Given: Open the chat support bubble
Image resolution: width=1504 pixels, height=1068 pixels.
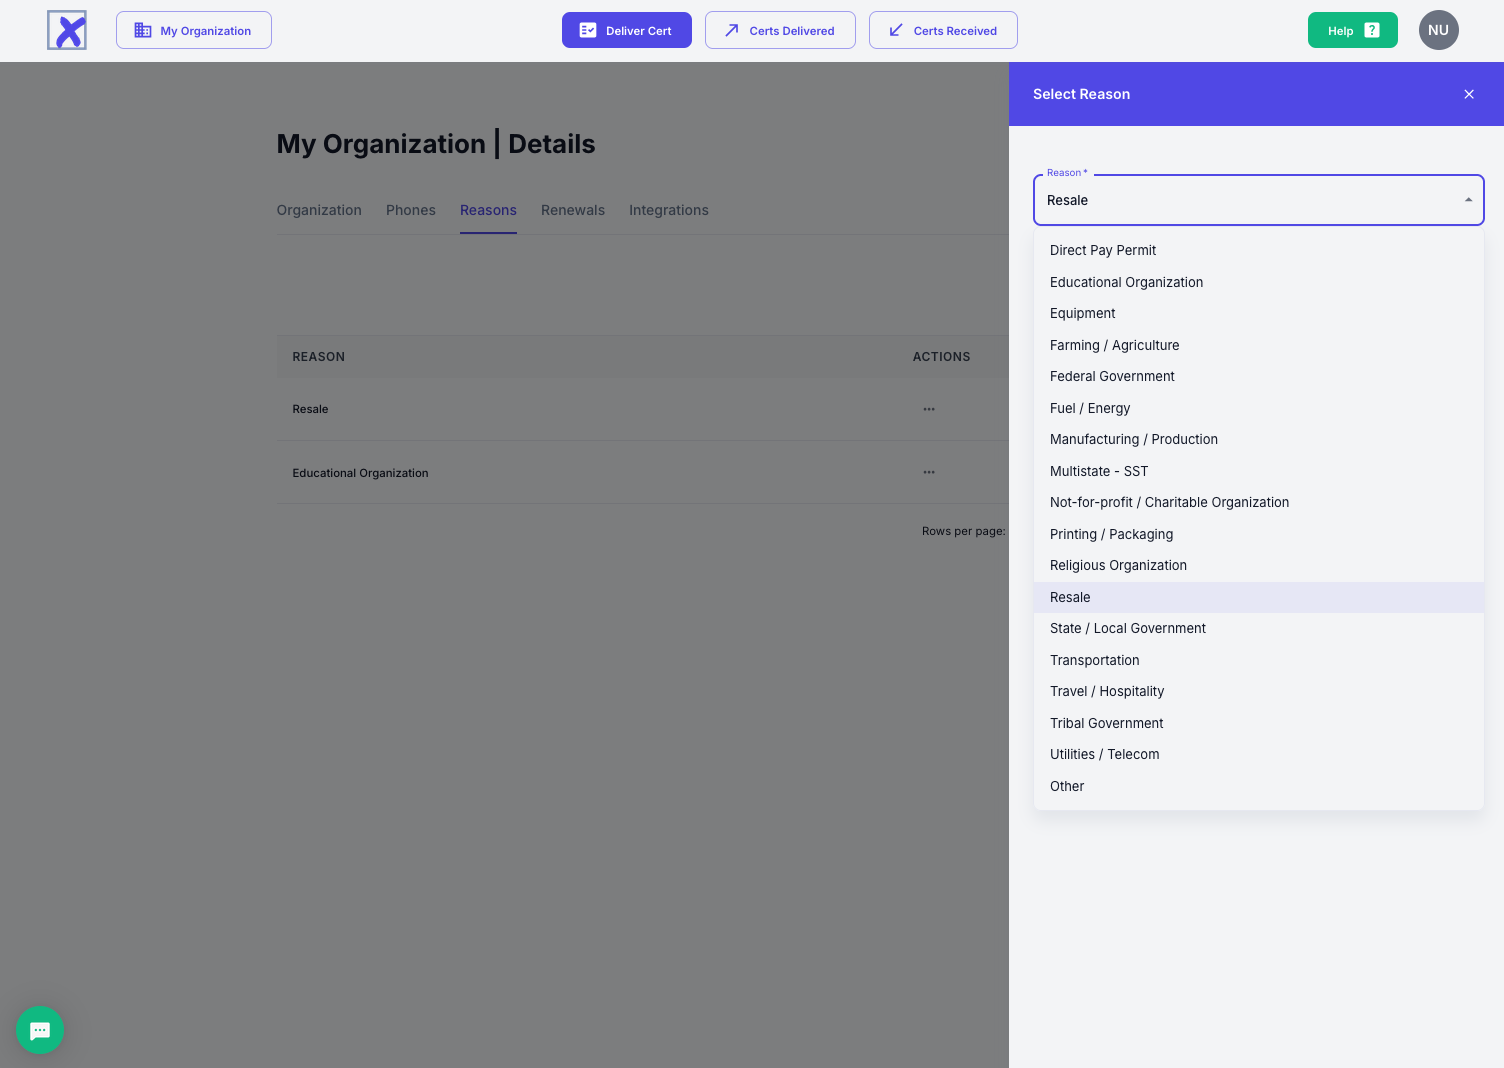Looking at the screenshot, I should tap(40, 1030).
